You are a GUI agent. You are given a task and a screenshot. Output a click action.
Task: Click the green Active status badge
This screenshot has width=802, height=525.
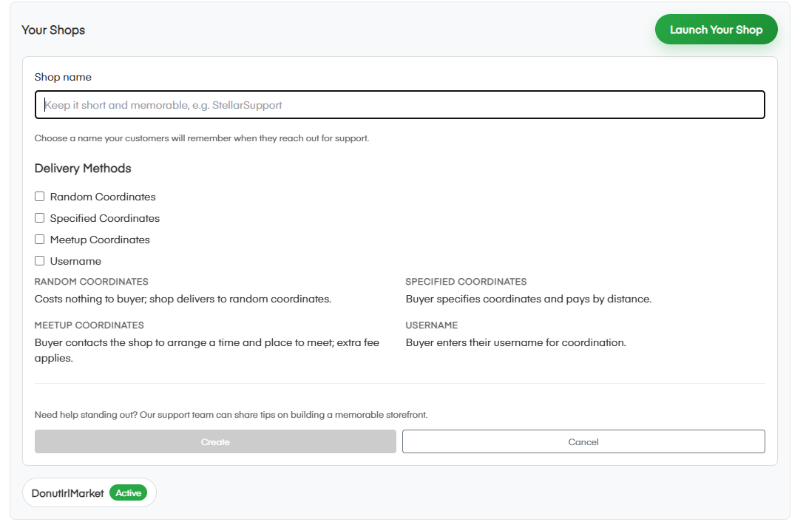tap(128, 493)
